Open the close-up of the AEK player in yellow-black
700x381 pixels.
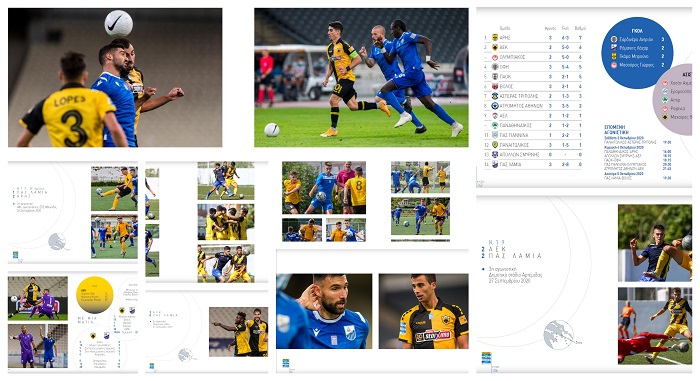pyautogui.click(x=424, y=311)
